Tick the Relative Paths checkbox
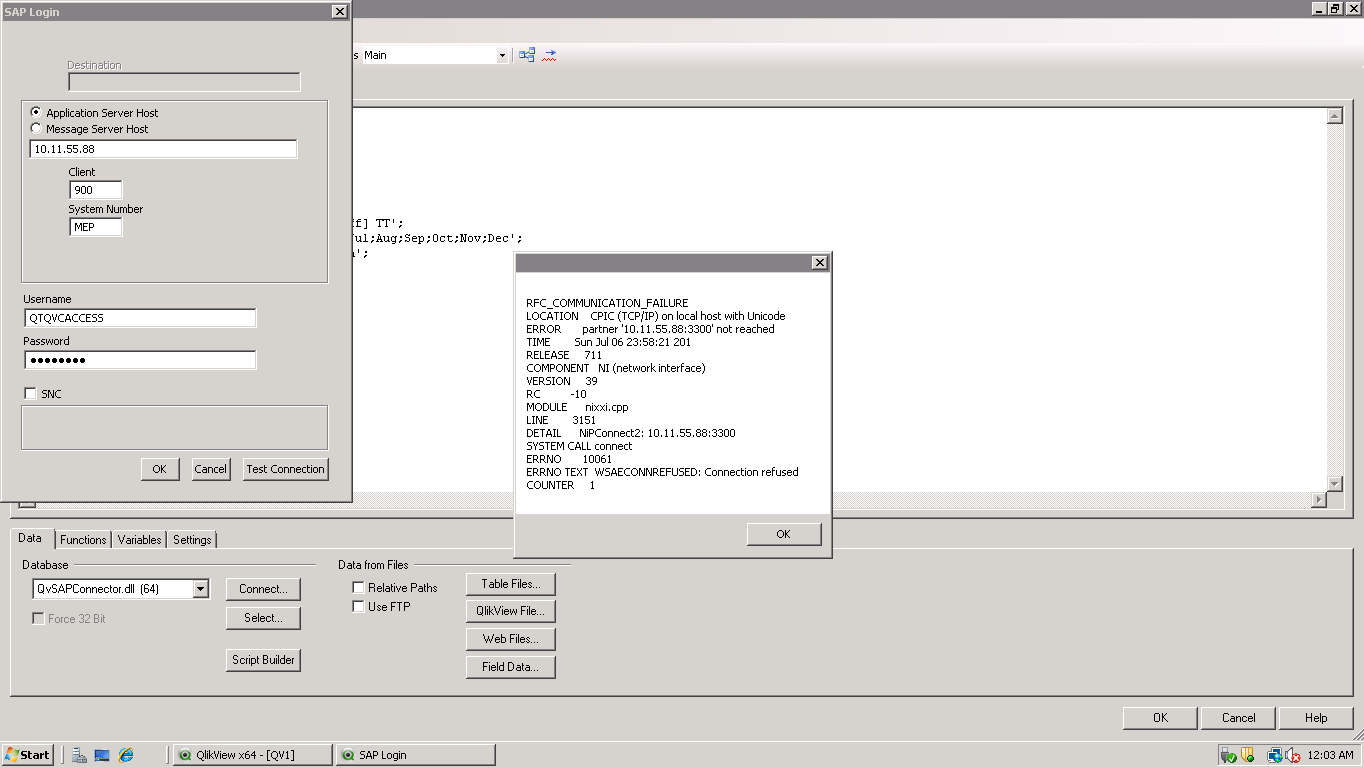Image resolution: width=1364 pixels, height=768 pixels. tap(358, 588)
